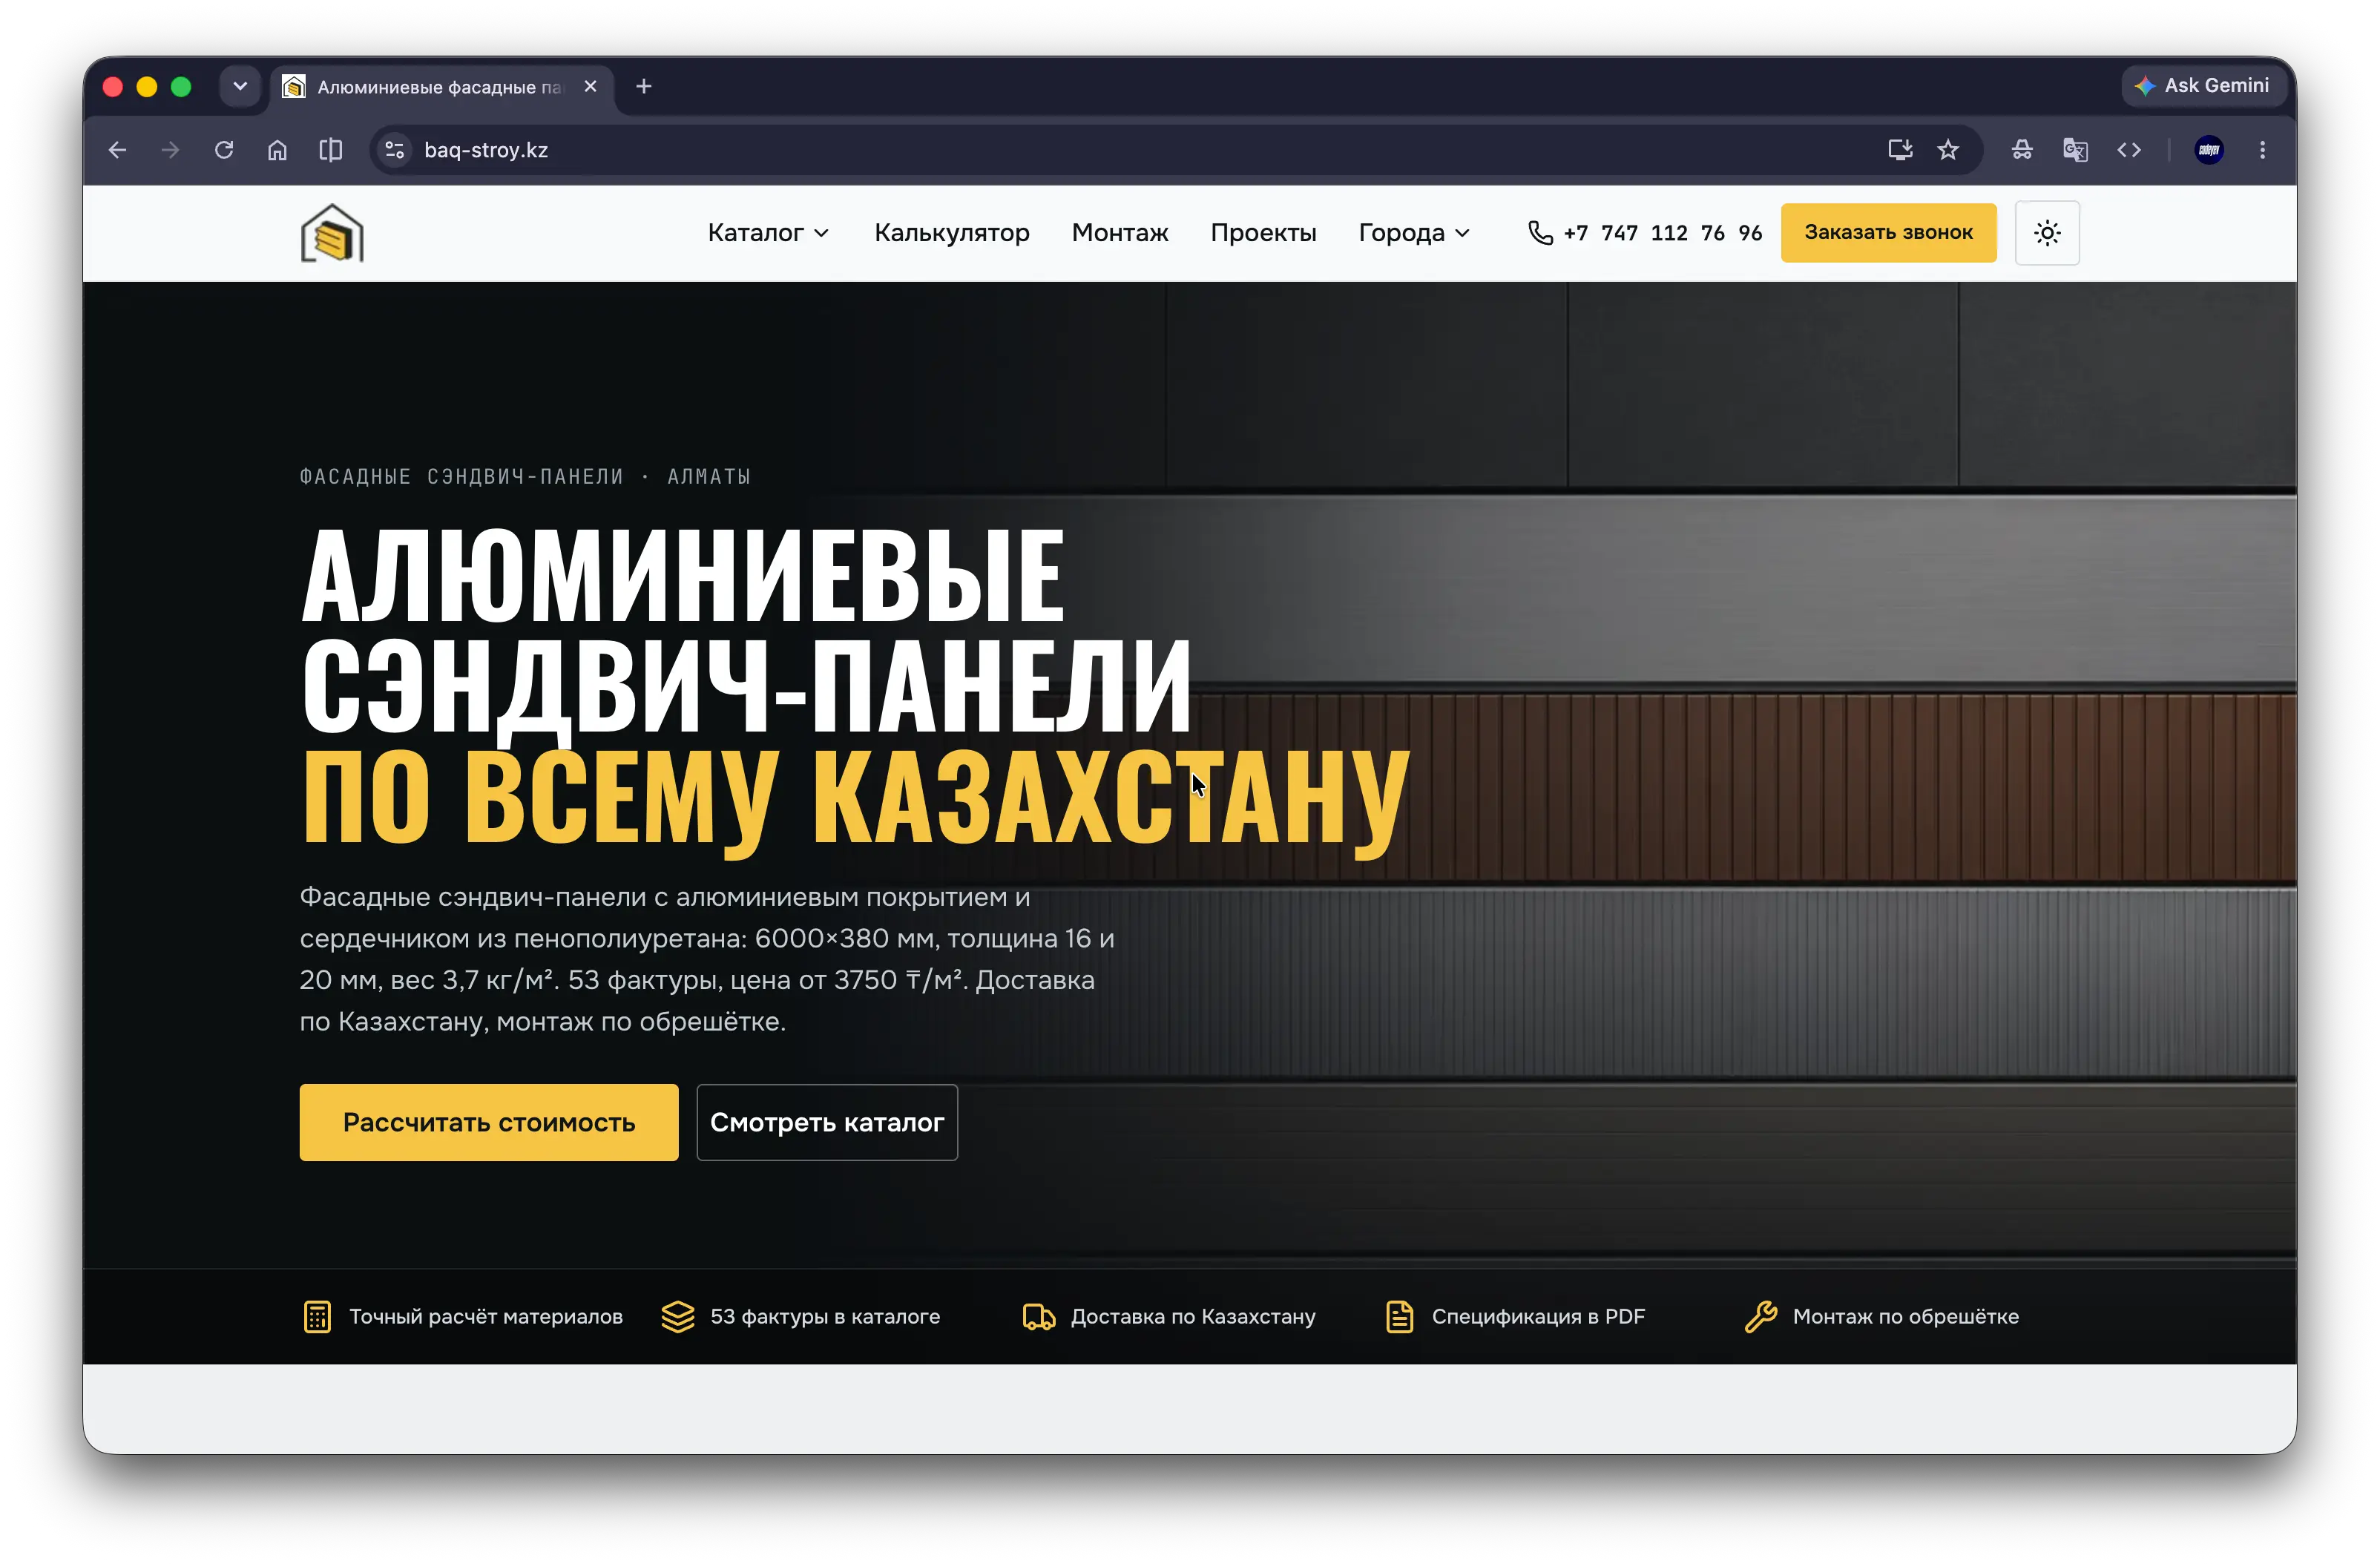
Task: Click the address bar URL baq-stroy.kz
Action: [x=486, y=150]
